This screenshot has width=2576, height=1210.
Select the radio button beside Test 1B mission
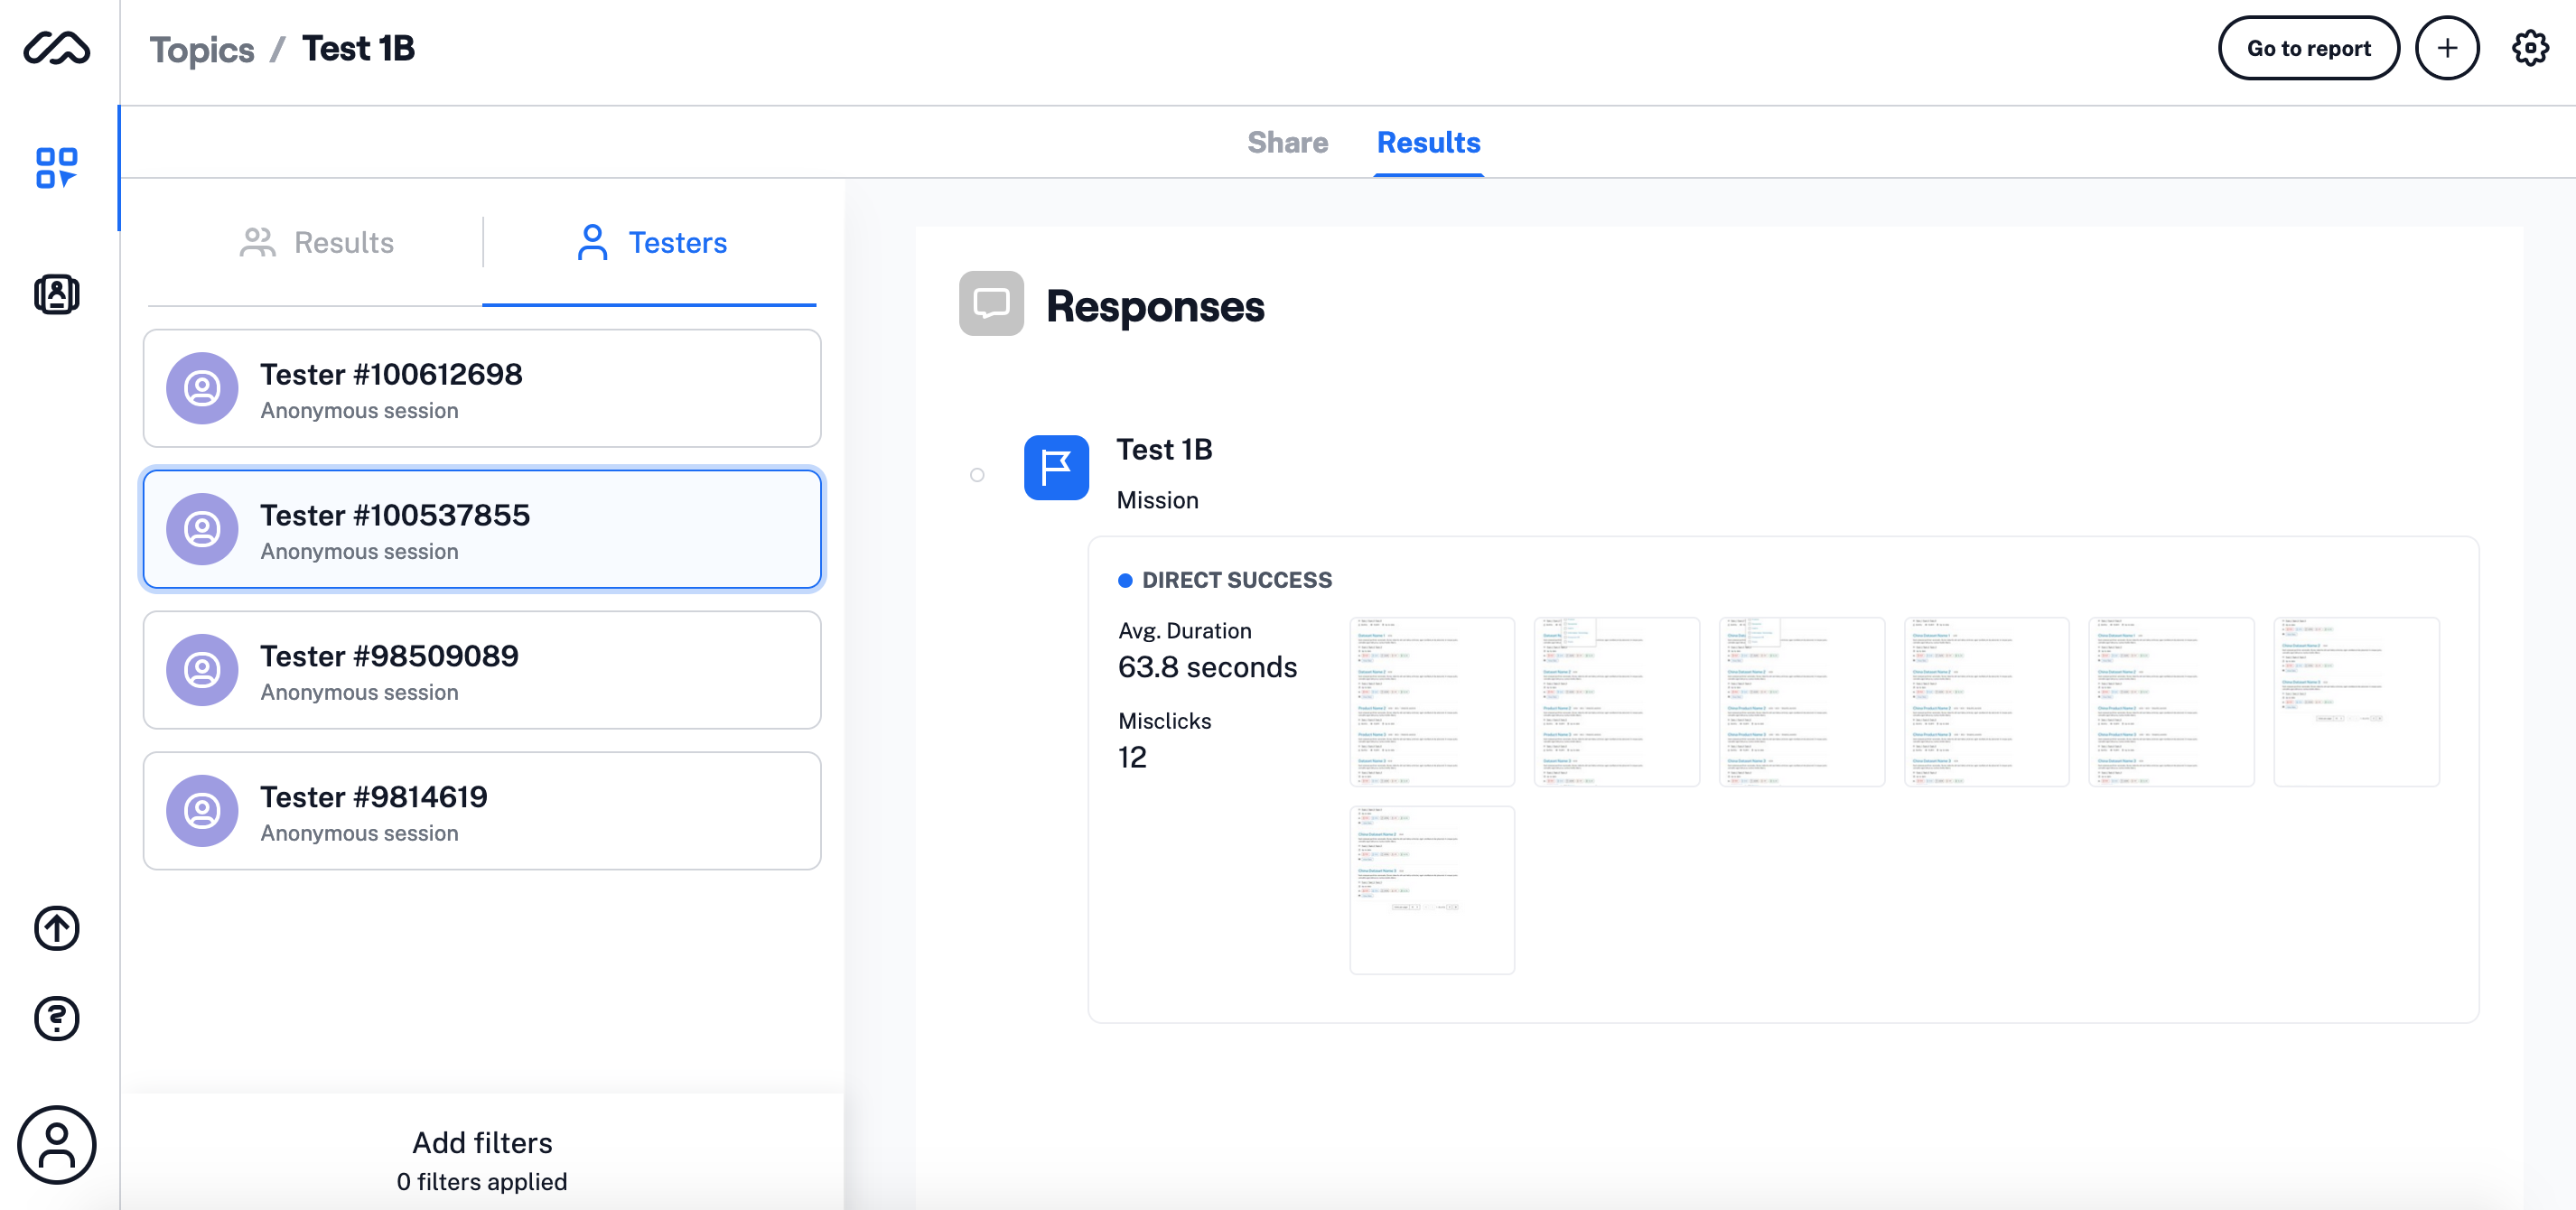coord(976,475)
